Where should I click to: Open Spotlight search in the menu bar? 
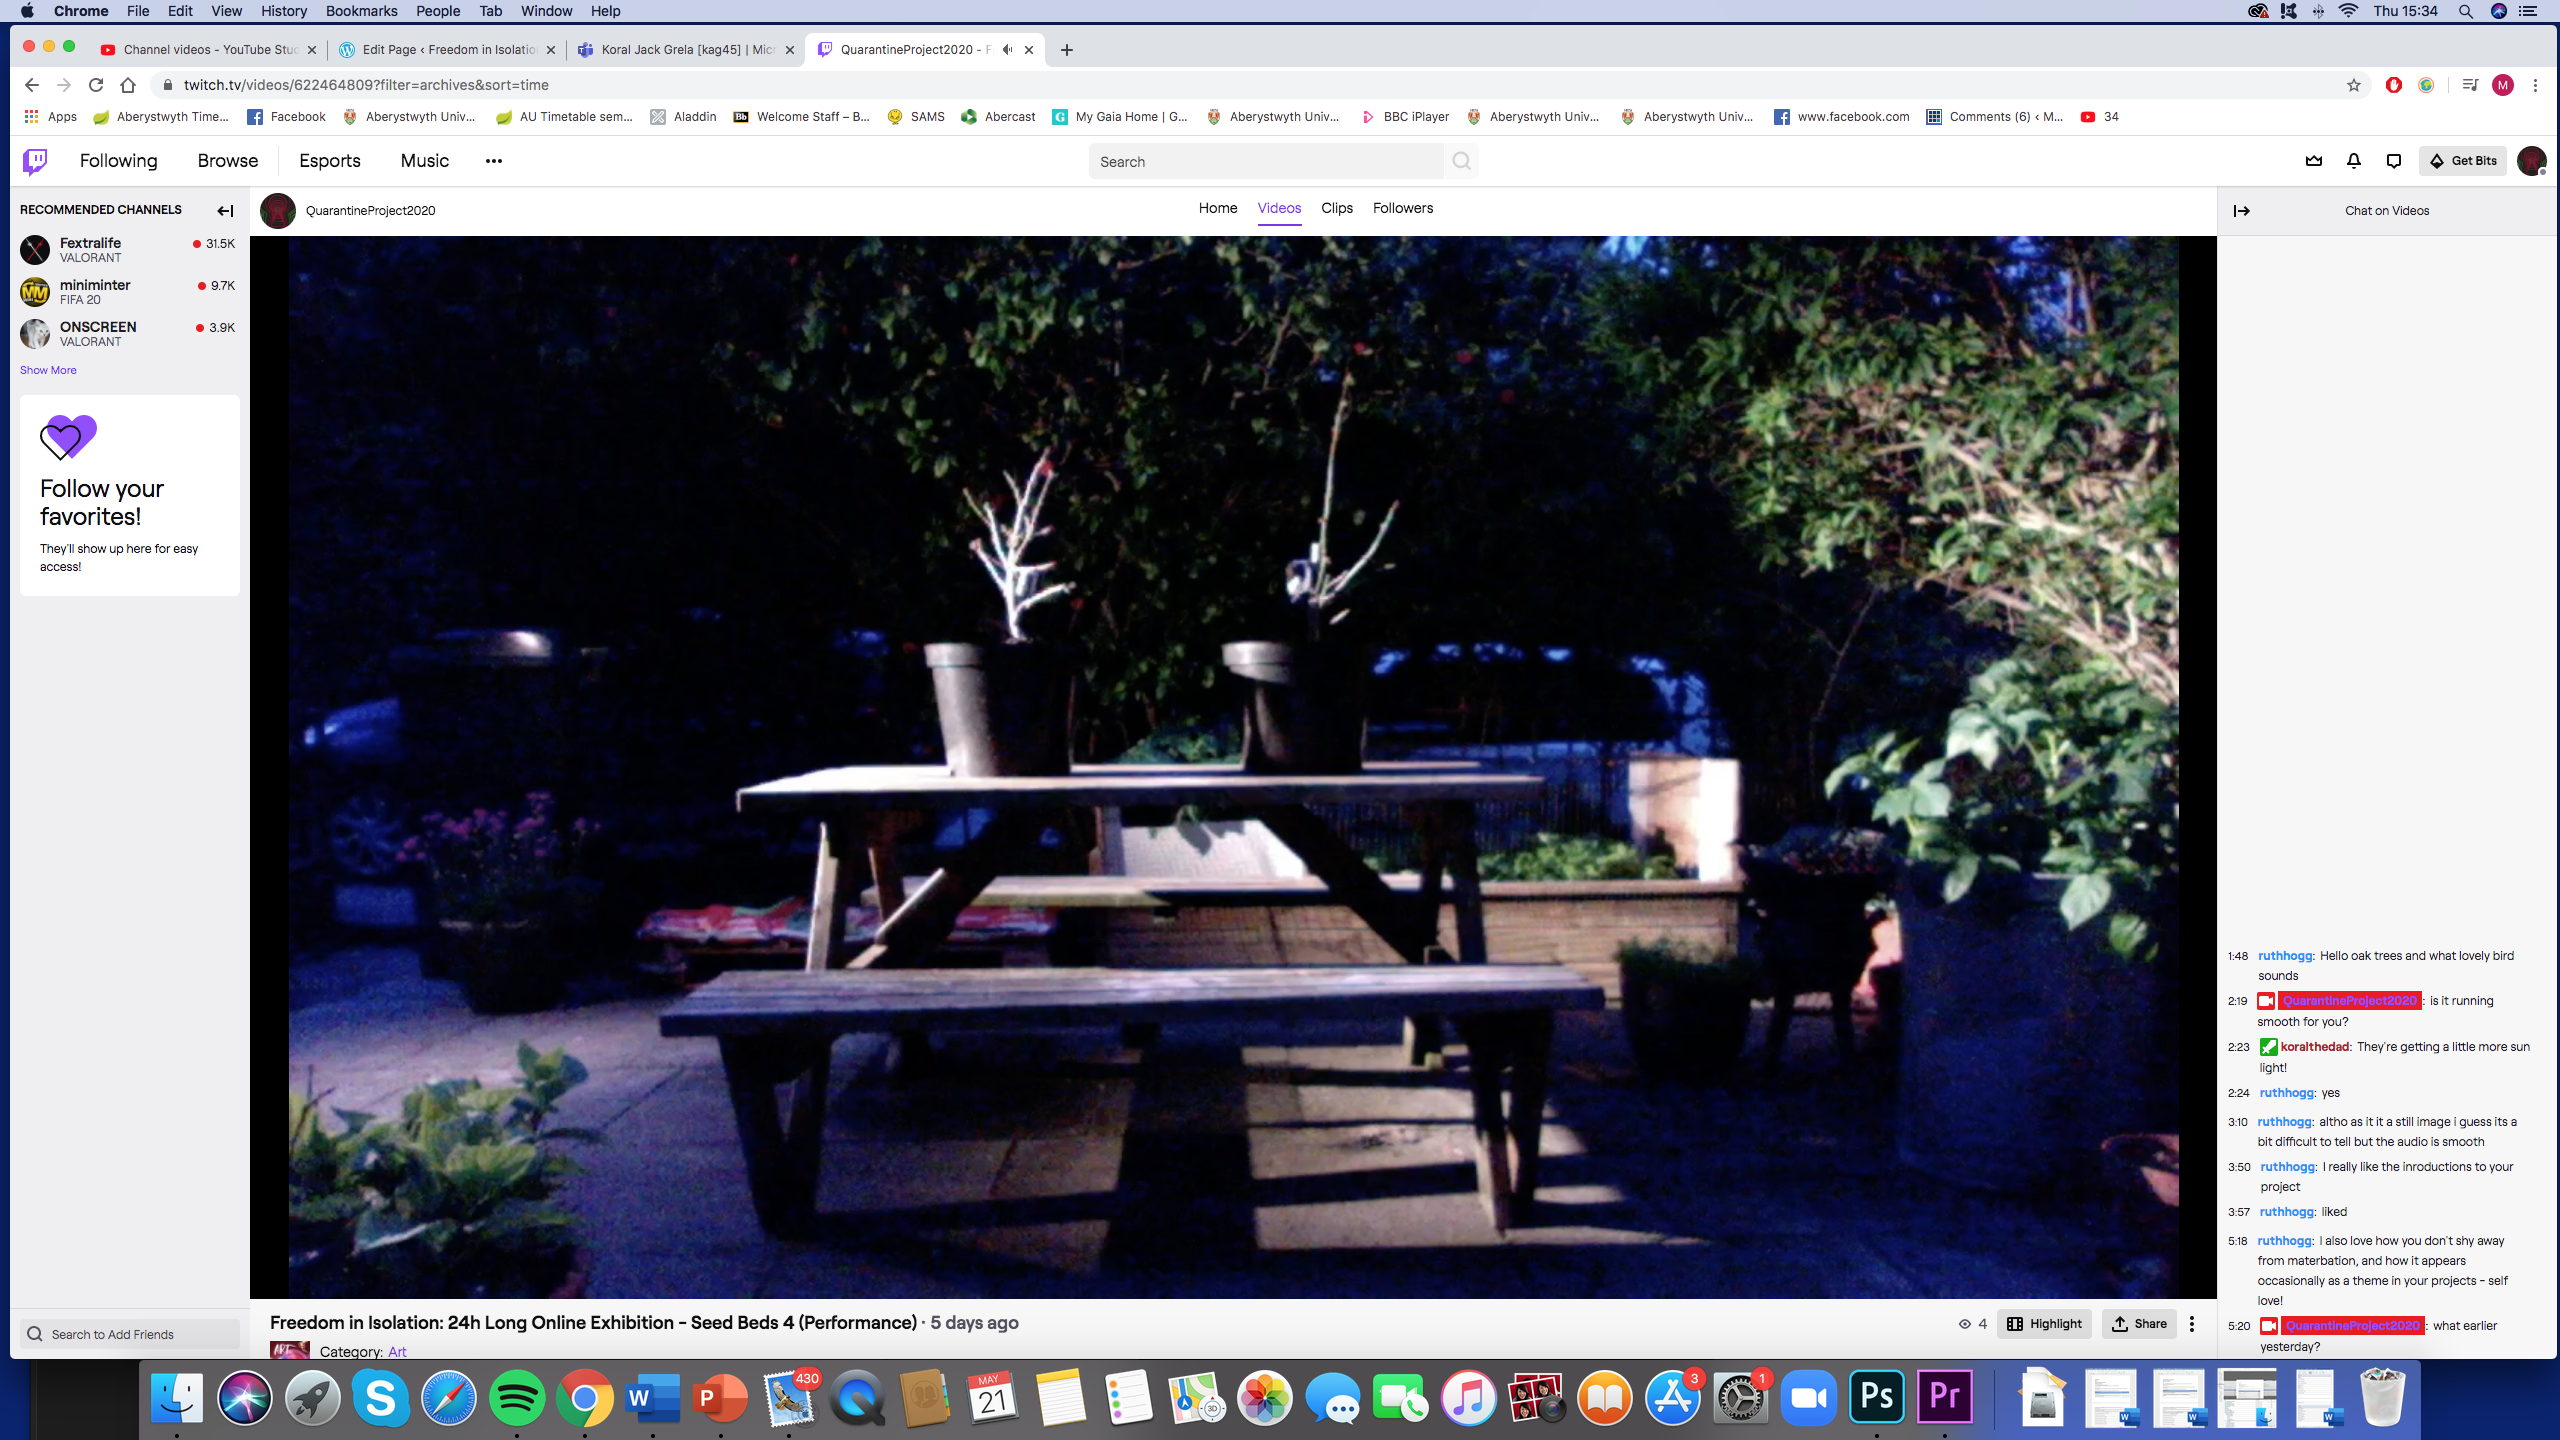(x=2466, y=11)
